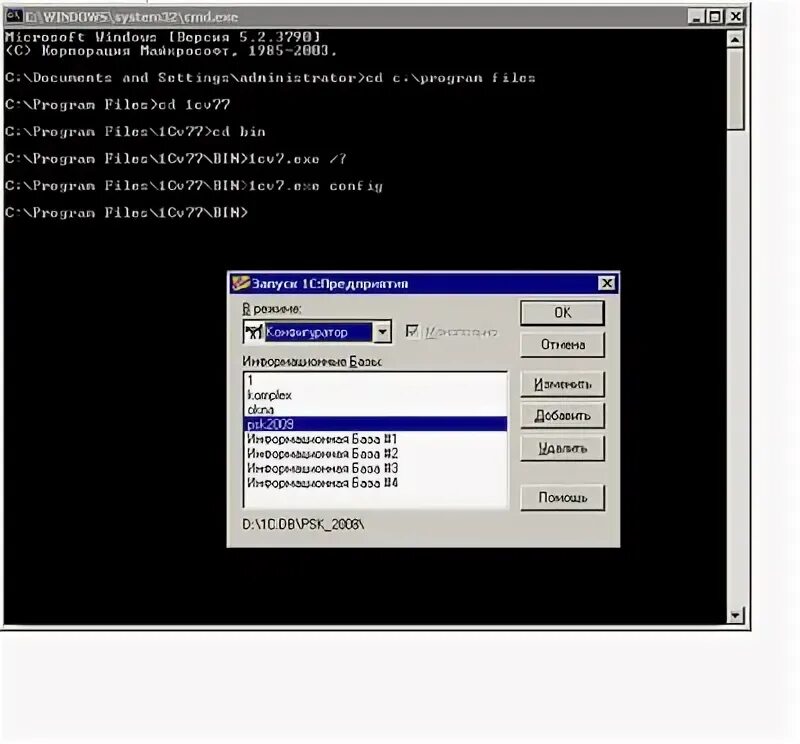Click the cmd window scroll up arrow
The height and width of the screenshot is (744, 800).
(735, 39)
